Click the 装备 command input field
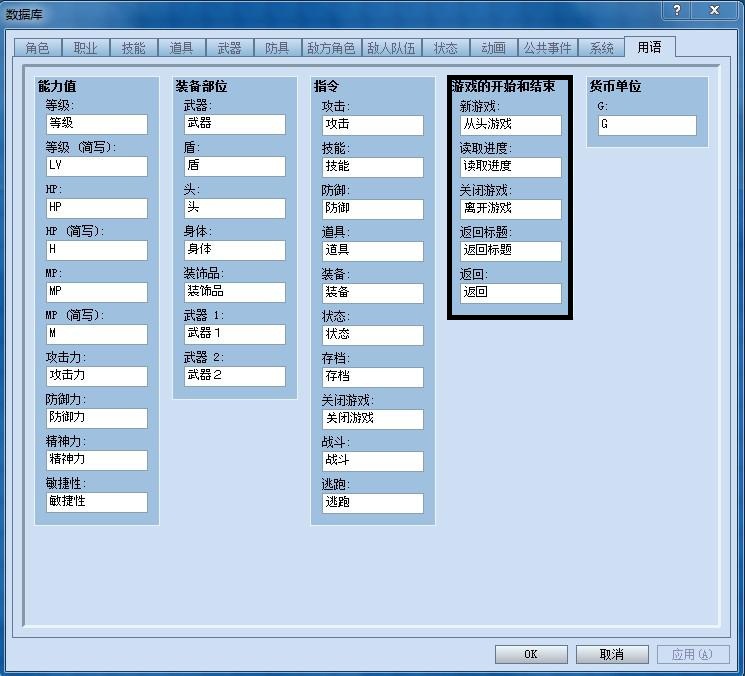The height and width of the screenshot is (676, 745). [x=372, y=293]
